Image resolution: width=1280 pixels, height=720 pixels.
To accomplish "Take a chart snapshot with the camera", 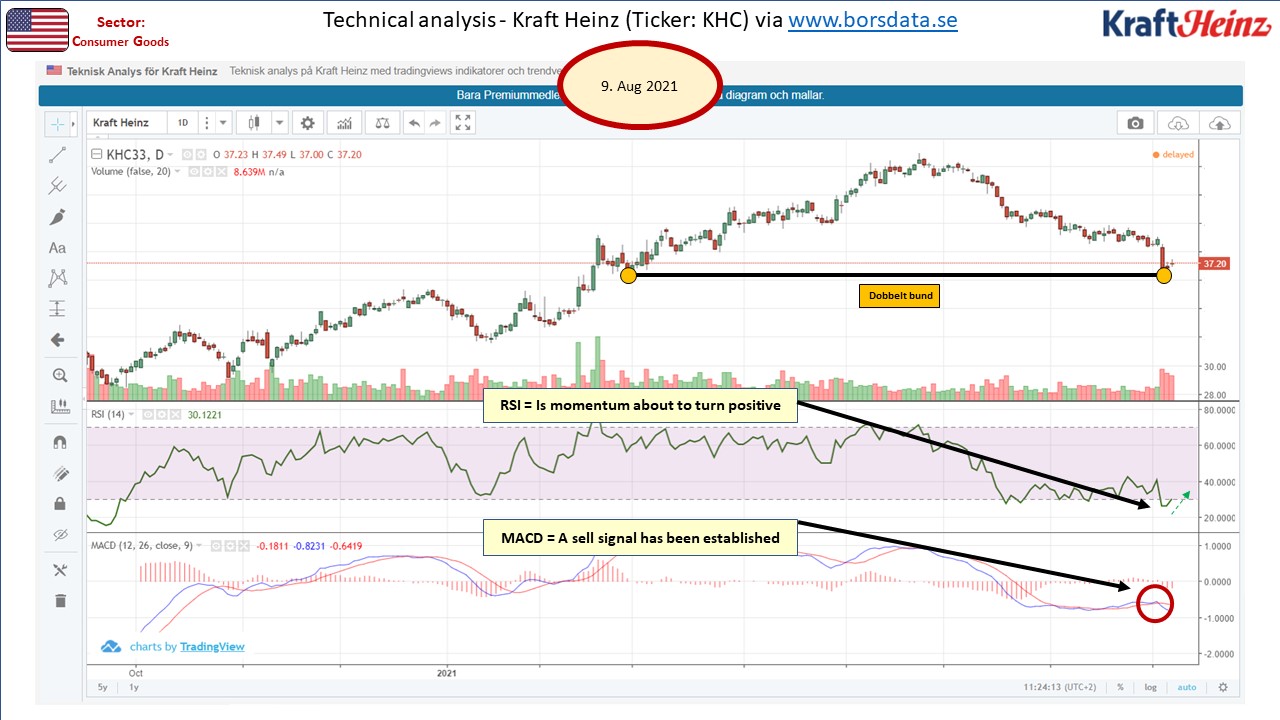I will pos(1135,123).
